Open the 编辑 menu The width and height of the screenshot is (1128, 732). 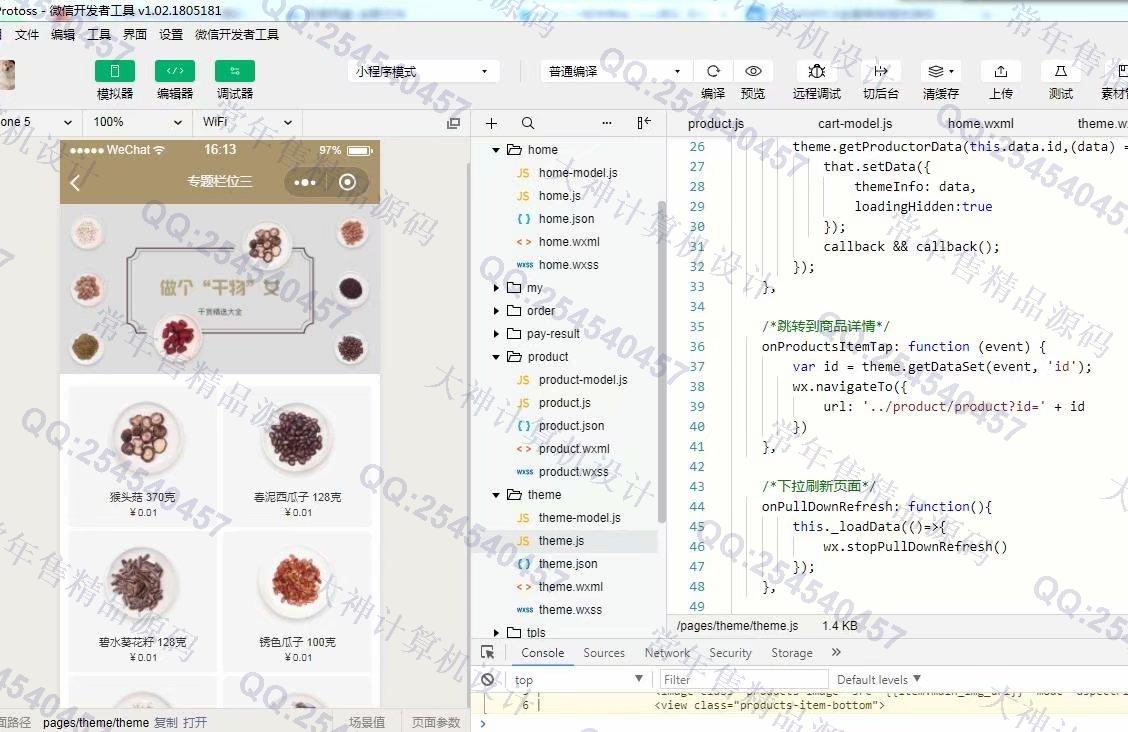(x=63, y=35)
